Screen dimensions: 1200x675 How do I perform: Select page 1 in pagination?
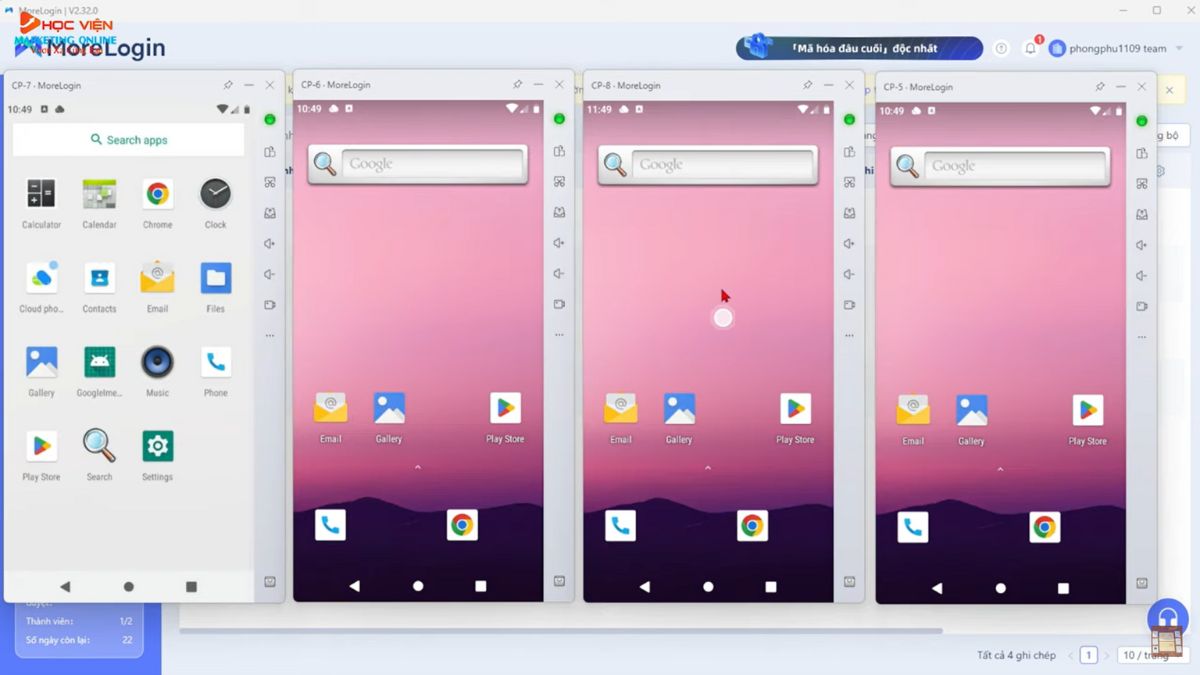click(x=1088, y=655)
